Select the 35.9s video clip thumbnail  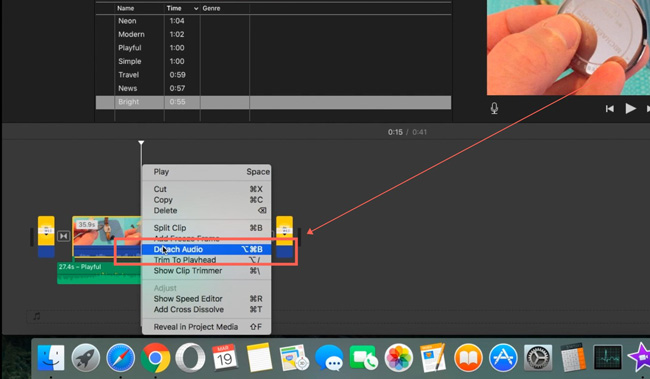(107, 237)
